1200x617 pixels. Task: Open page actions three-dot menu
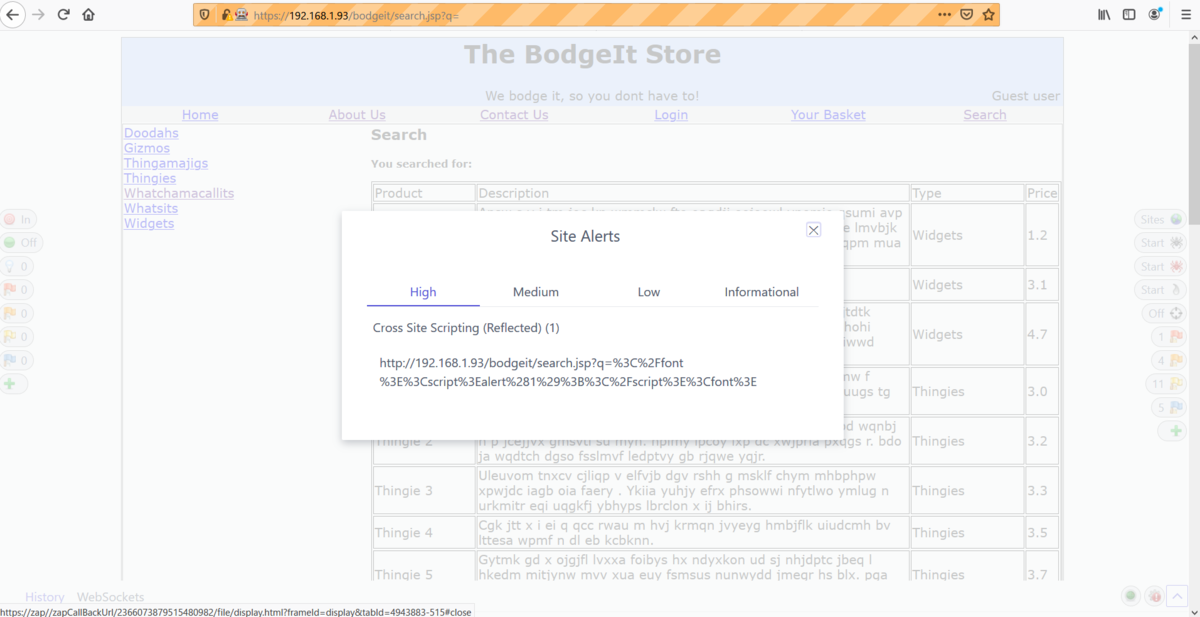click(x=945, y=15)
